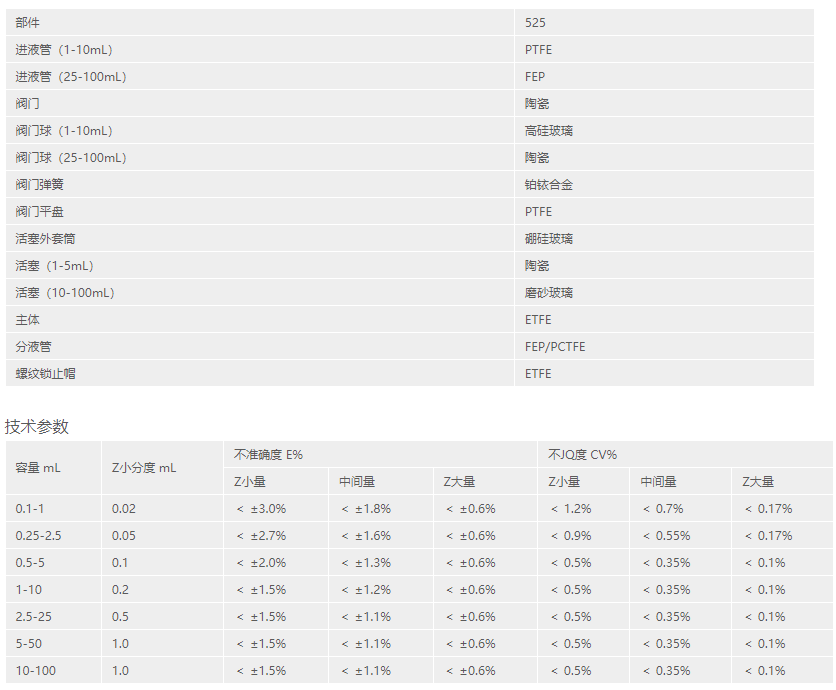
Task: Click the Z小分度 mL column header
Action: (x=144, y=467)
